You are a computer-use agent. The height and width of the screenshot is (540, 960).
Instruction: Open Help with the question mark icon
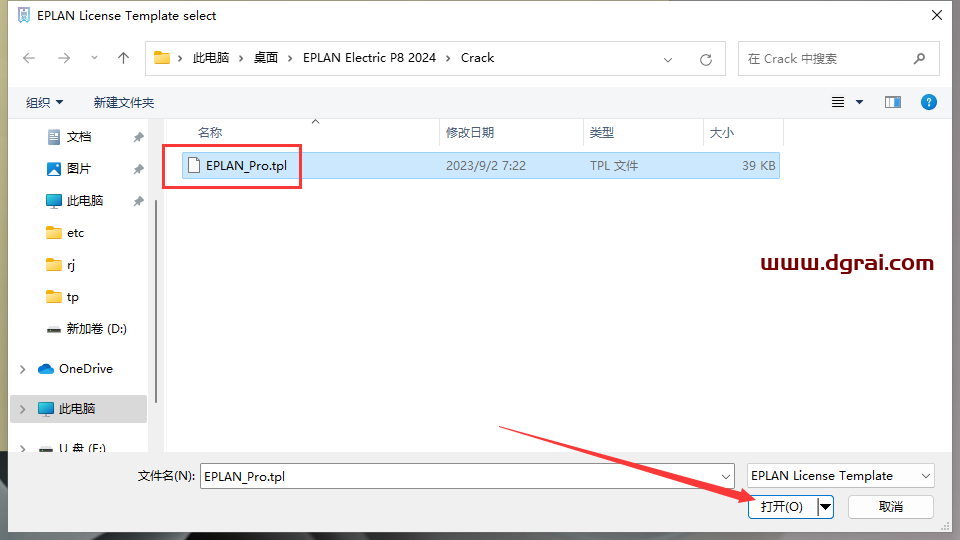929,102
